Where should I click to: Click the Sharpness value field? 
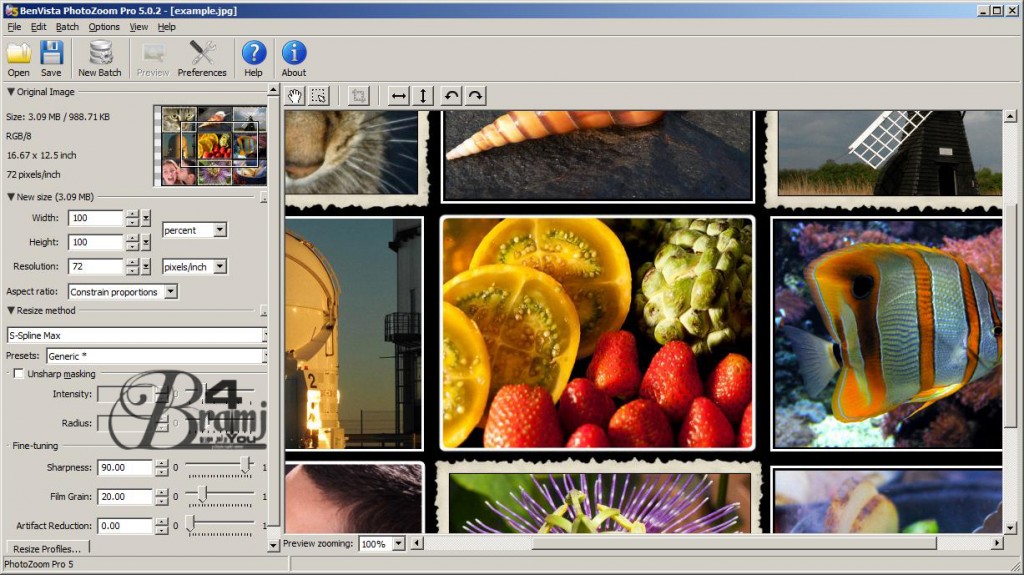pos(124,468)
